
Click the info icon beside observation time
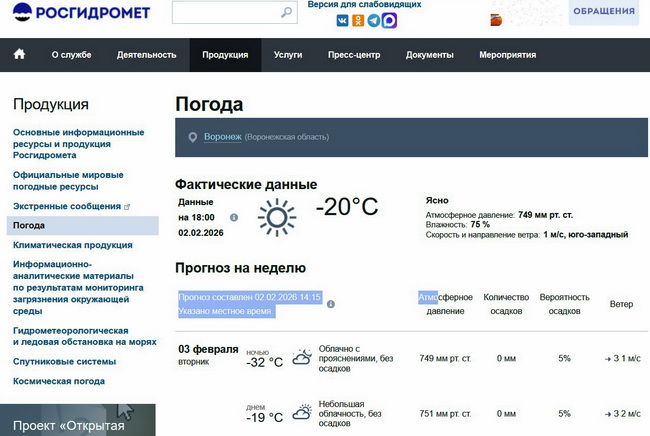point(234,217)
